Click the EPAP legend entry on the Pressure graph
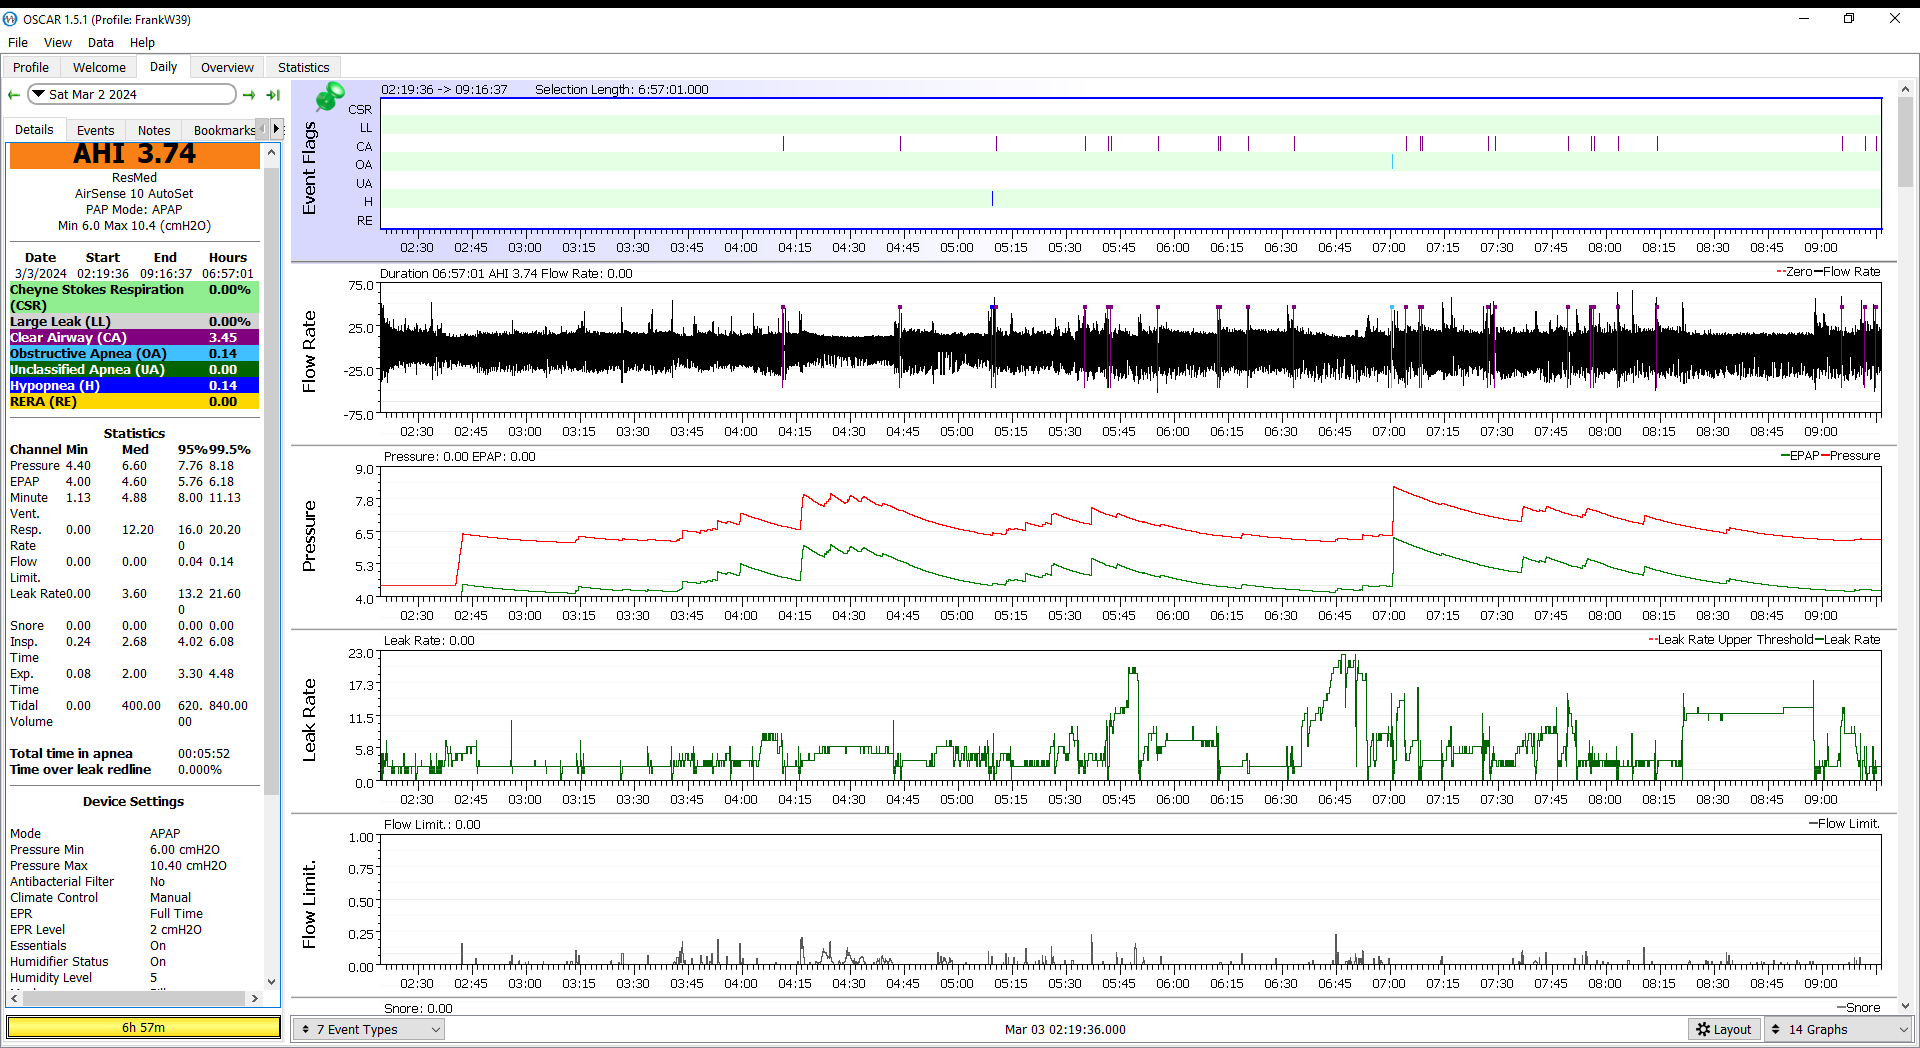Screen dimensions: 1920x1048 point(1800,456)
